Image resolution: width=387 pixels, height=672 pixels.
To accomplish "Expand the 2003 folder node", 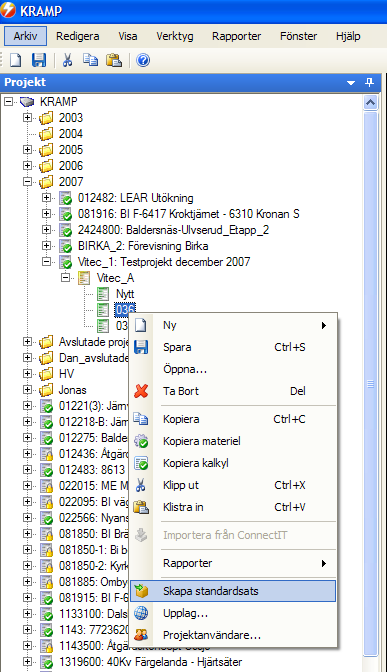I will [27, 117].
